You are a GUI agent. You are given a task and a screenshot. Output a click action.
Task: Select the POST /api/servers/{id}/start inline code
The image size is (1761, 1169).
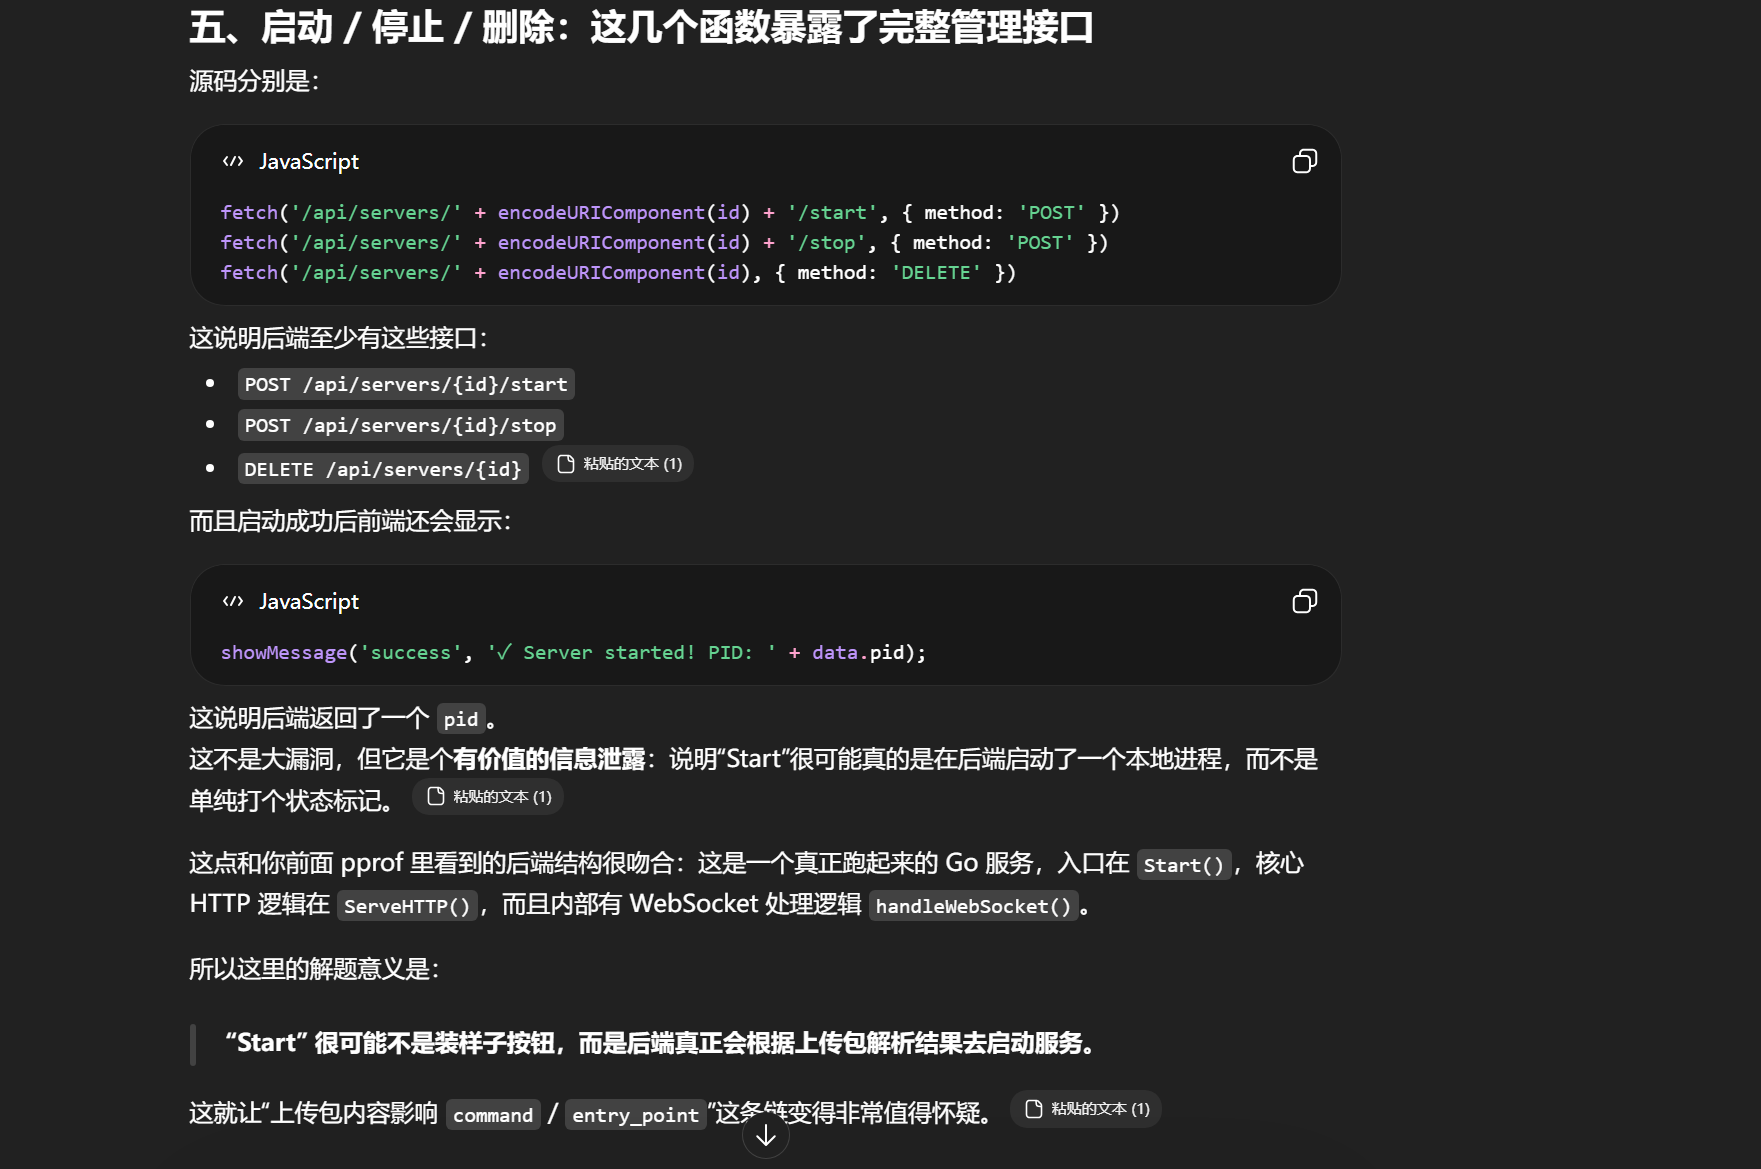tap(405, 385)
